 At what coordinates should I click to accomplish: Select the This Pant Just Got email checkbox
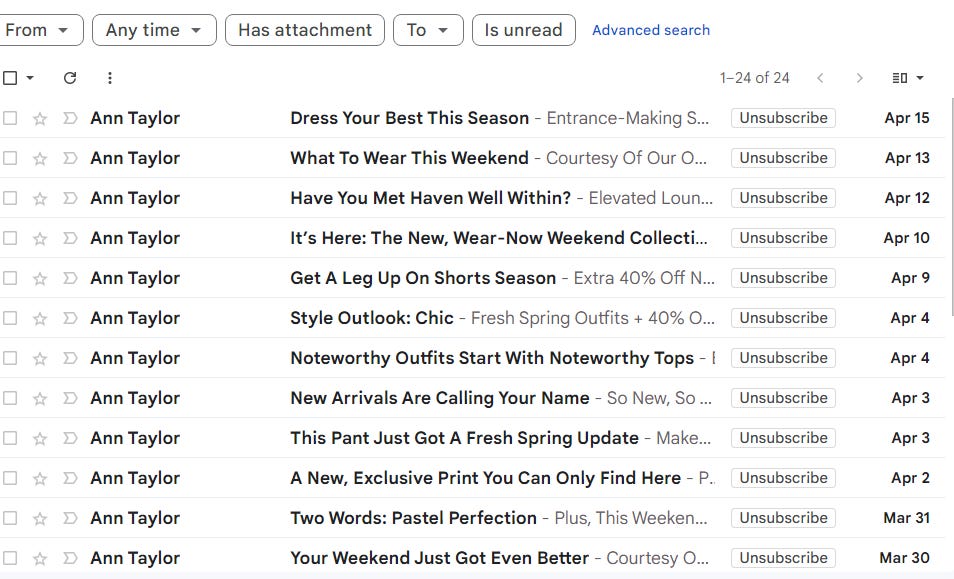tap(10, 439)
